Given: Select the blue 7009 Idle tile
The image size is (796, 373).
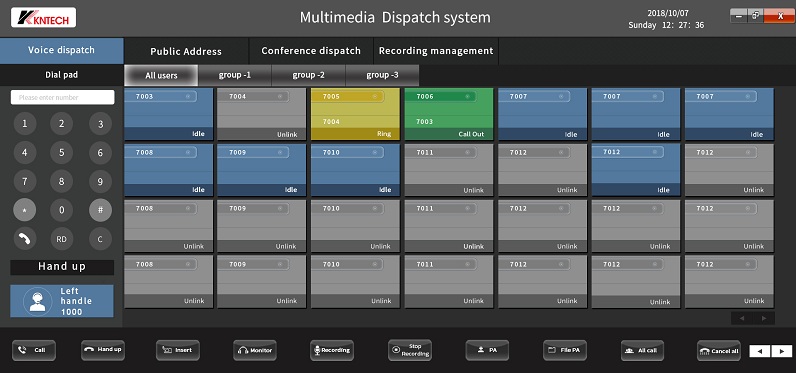Looking at the screenshot, I should point(261,170).
